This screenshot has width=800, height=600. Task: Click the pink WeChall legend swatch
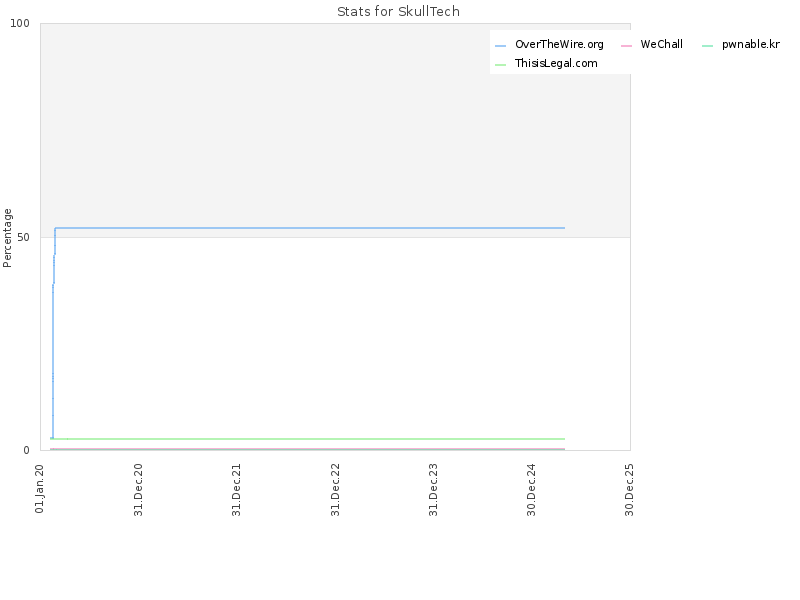(626, 46)
